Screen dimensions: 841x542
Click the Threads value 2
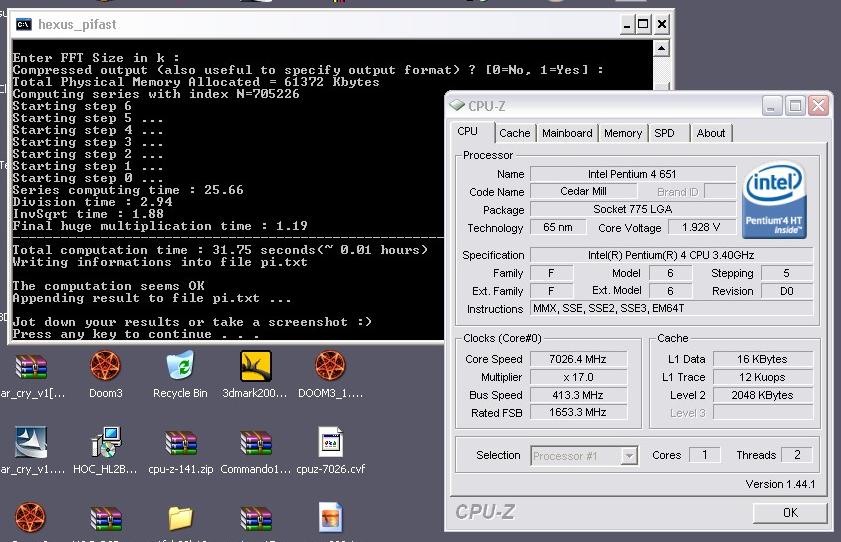point(797,455)
